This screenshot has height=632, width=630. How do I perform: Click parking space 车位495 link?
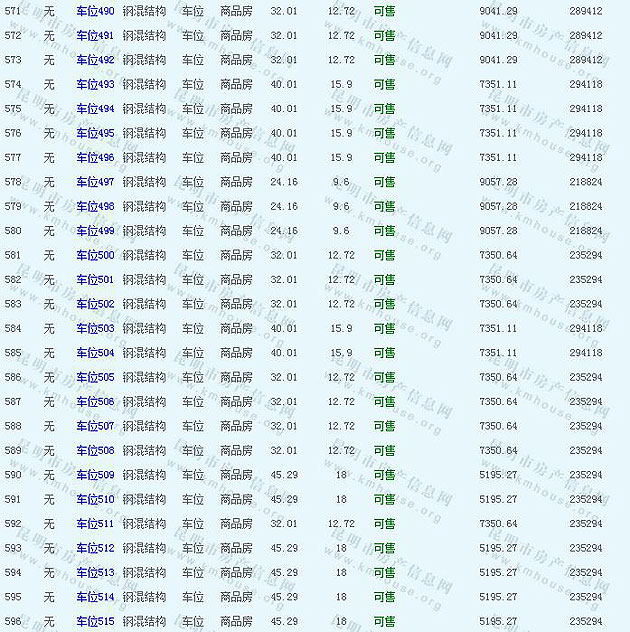95,133
